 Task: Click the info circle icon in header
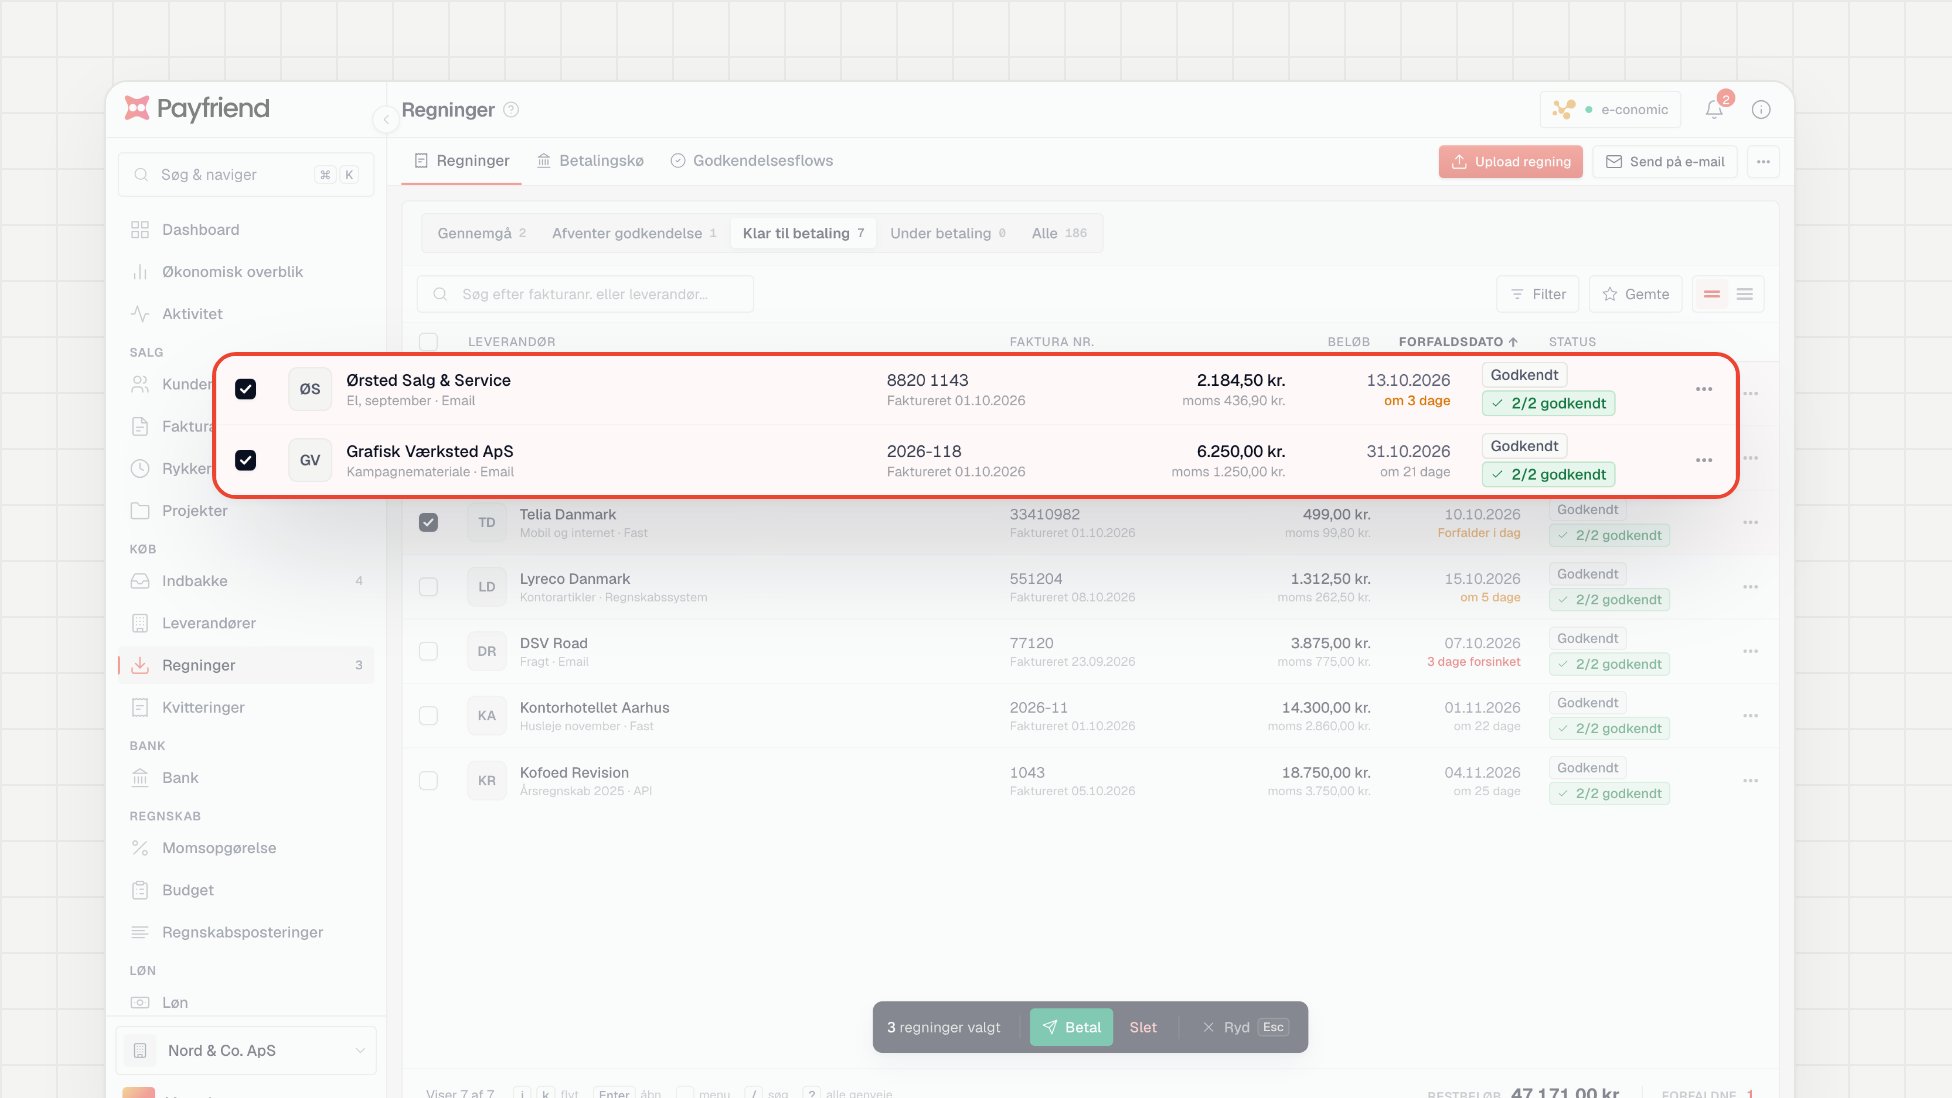coord(1761,109)
